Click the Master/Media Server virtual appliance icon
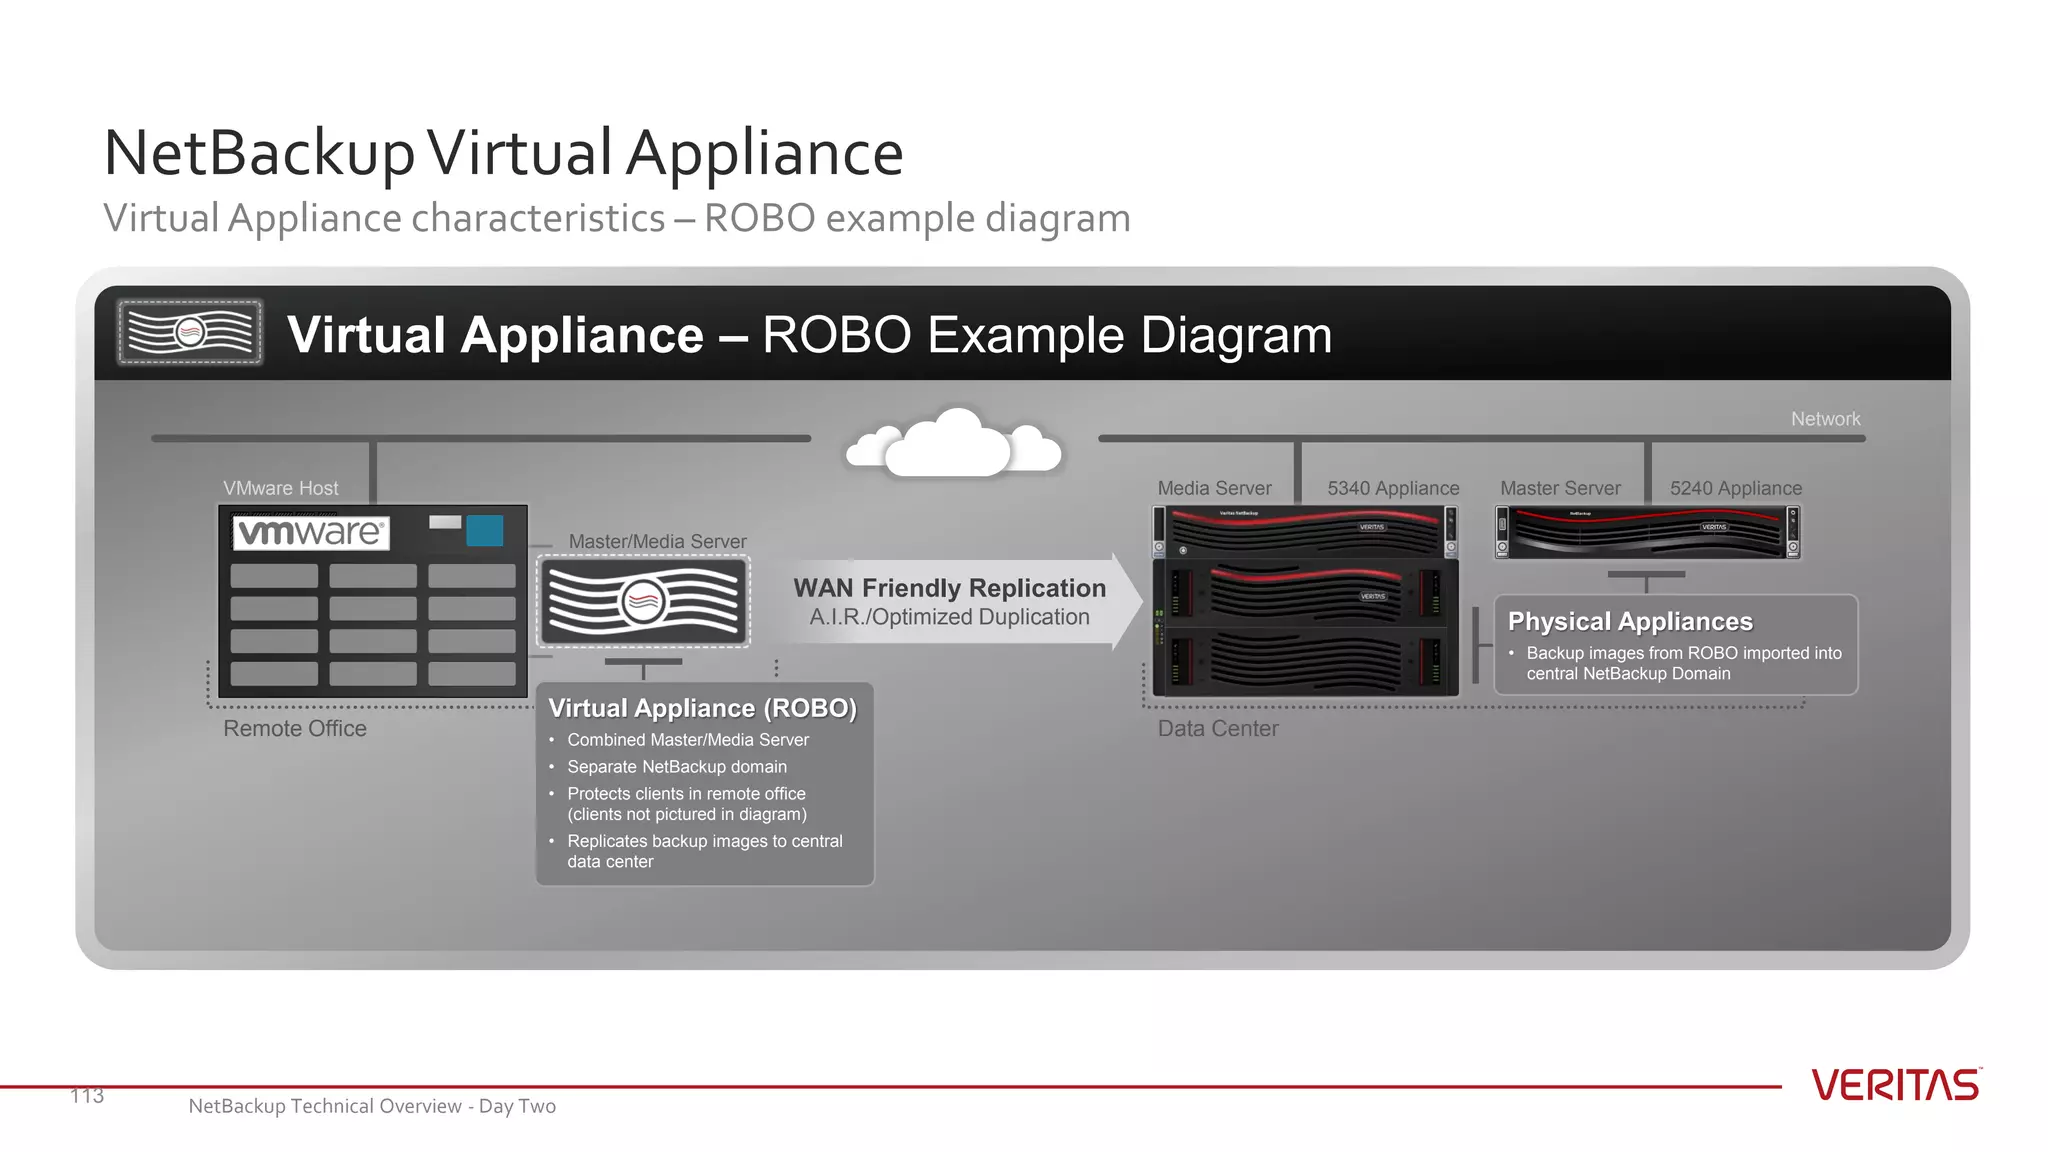The width and height of the screenshot is (2048, 1152). [644, 601]
